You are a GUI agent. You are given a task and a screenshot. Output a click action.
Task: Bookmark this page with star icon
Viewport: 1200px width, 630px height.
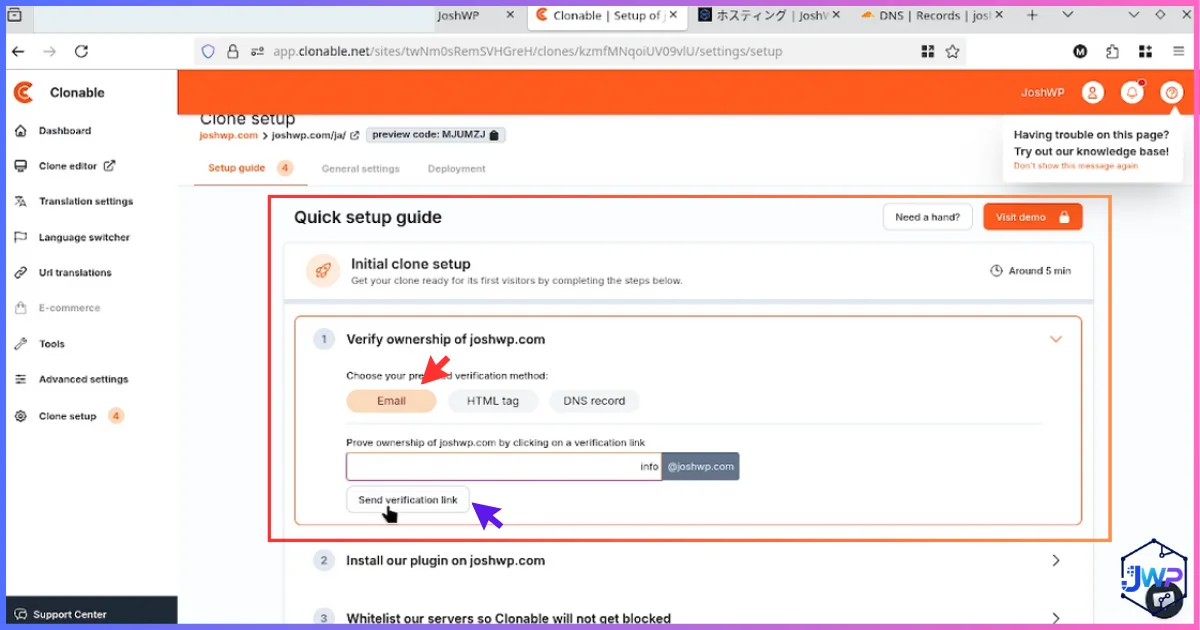click(x=953, y=51)
